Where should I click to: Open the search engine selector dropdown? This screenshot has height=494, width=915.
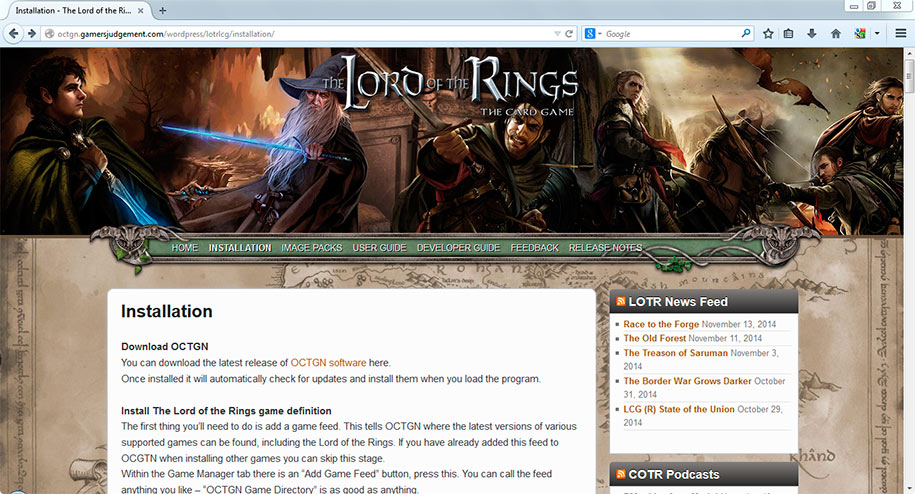[593, 34]
